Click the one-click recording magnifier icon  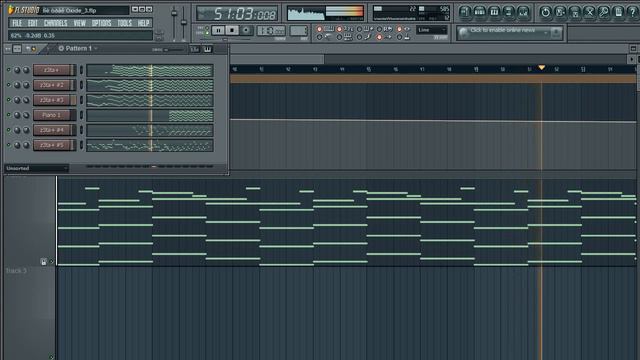604,12
